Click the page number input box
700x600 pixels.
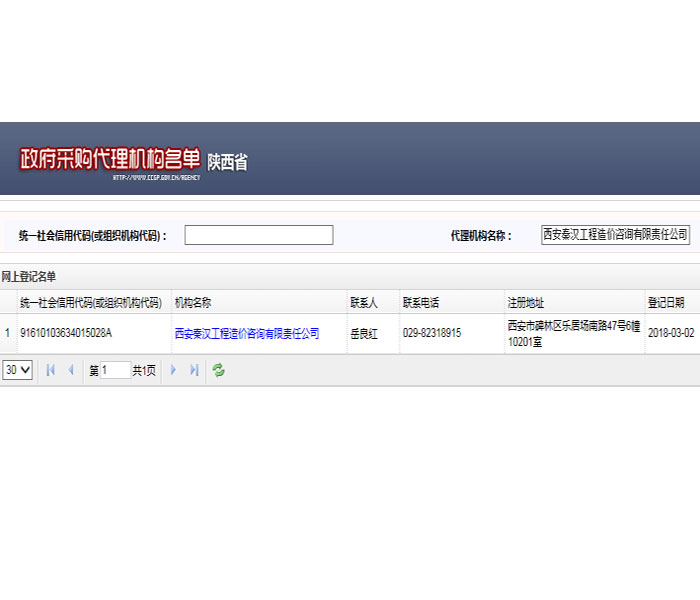115,370
